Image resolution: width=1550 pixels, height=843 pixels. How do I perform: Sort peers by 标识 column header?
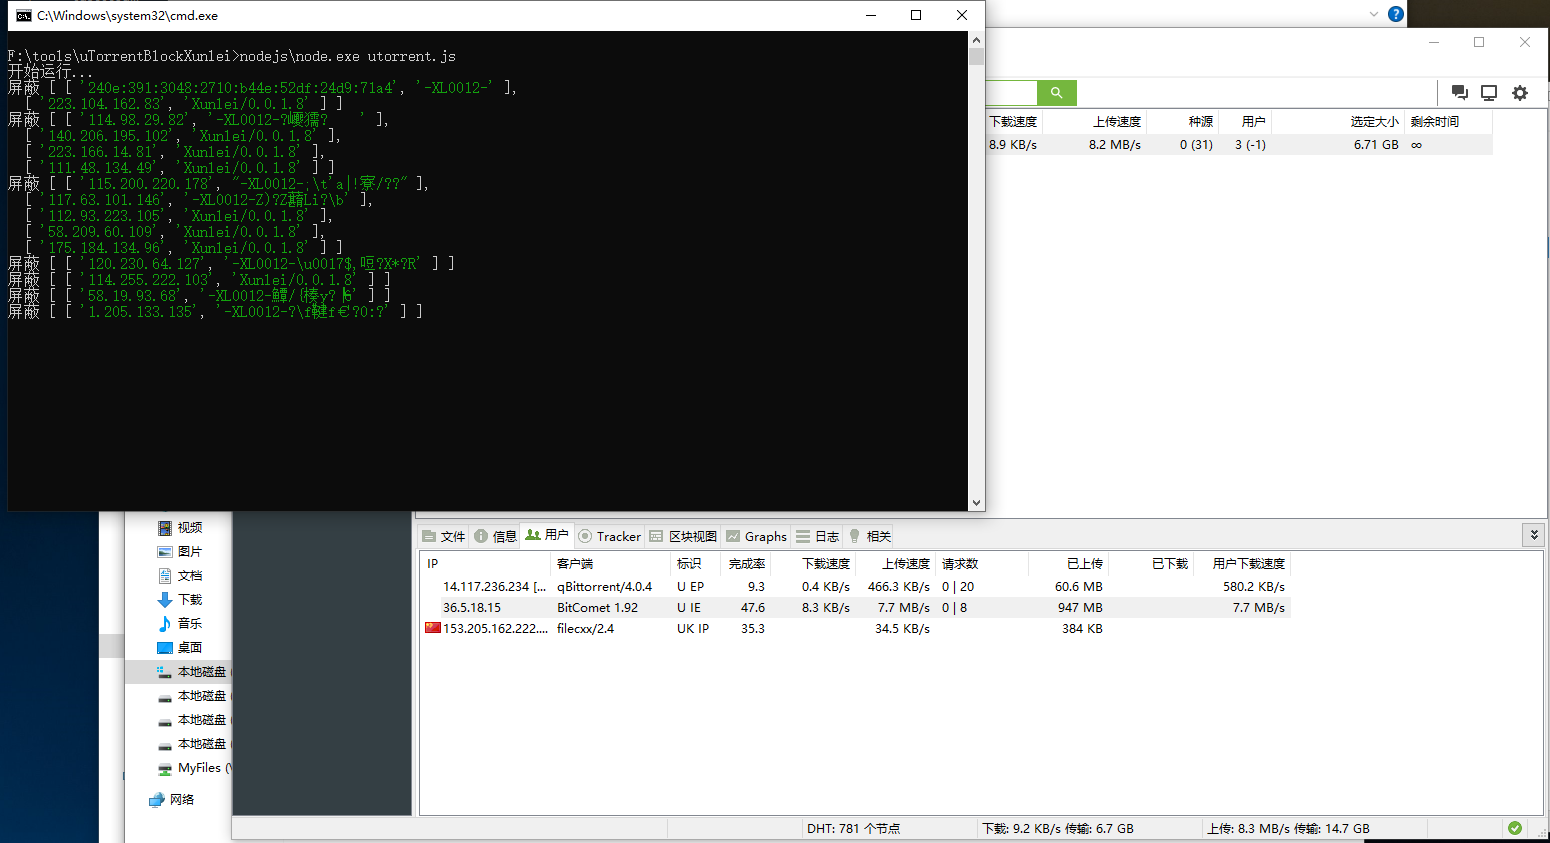click(x=695, y=564)
